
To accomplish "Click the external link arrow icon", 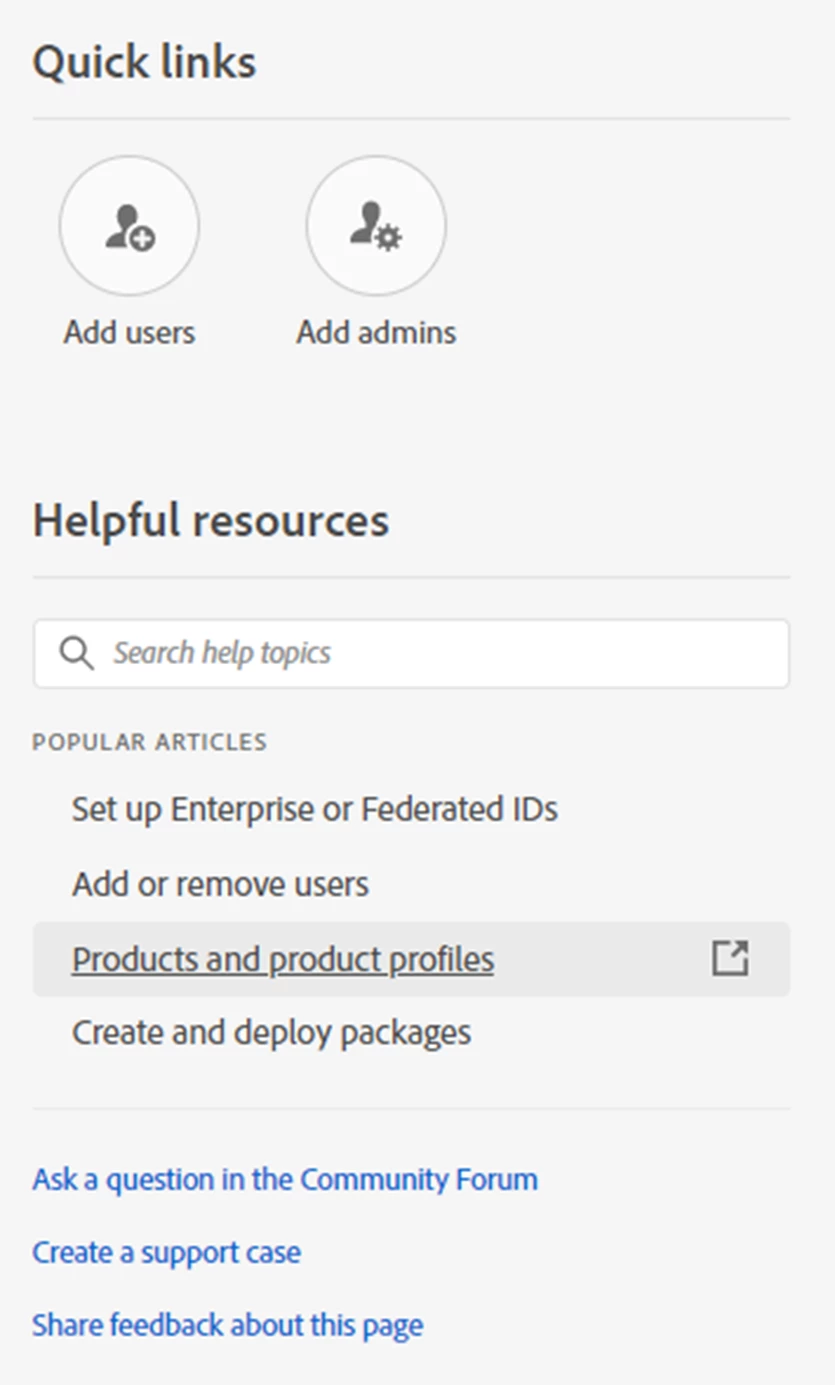I will [730, 958].
